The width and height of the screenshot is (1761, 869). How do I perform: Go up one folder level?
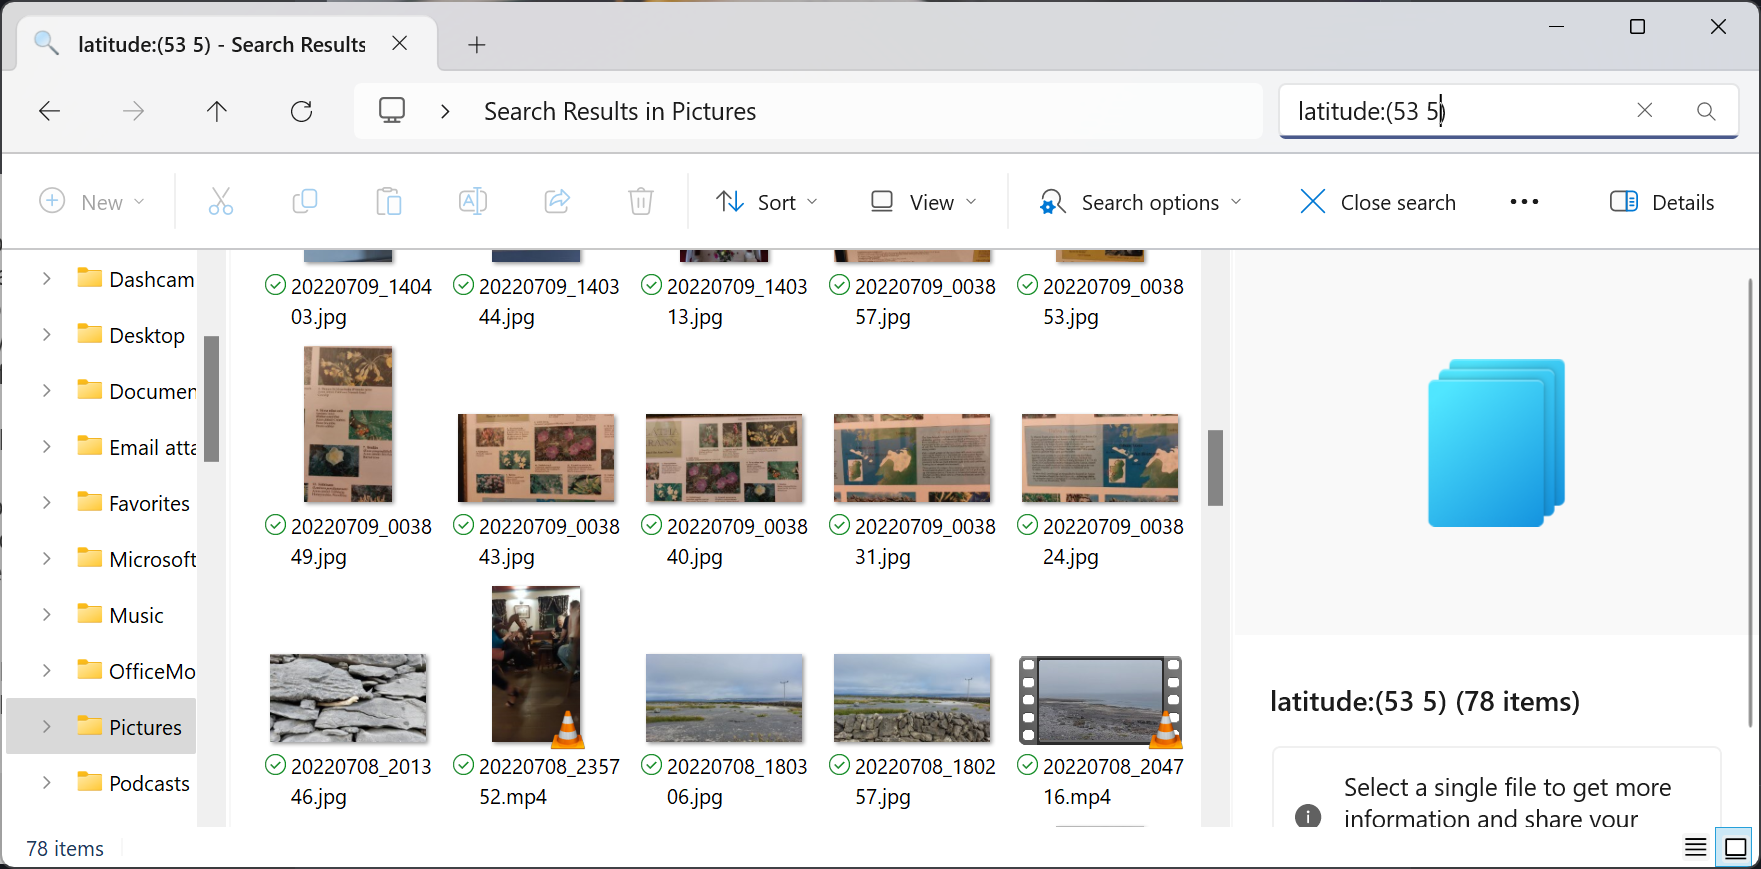point(217,111)
